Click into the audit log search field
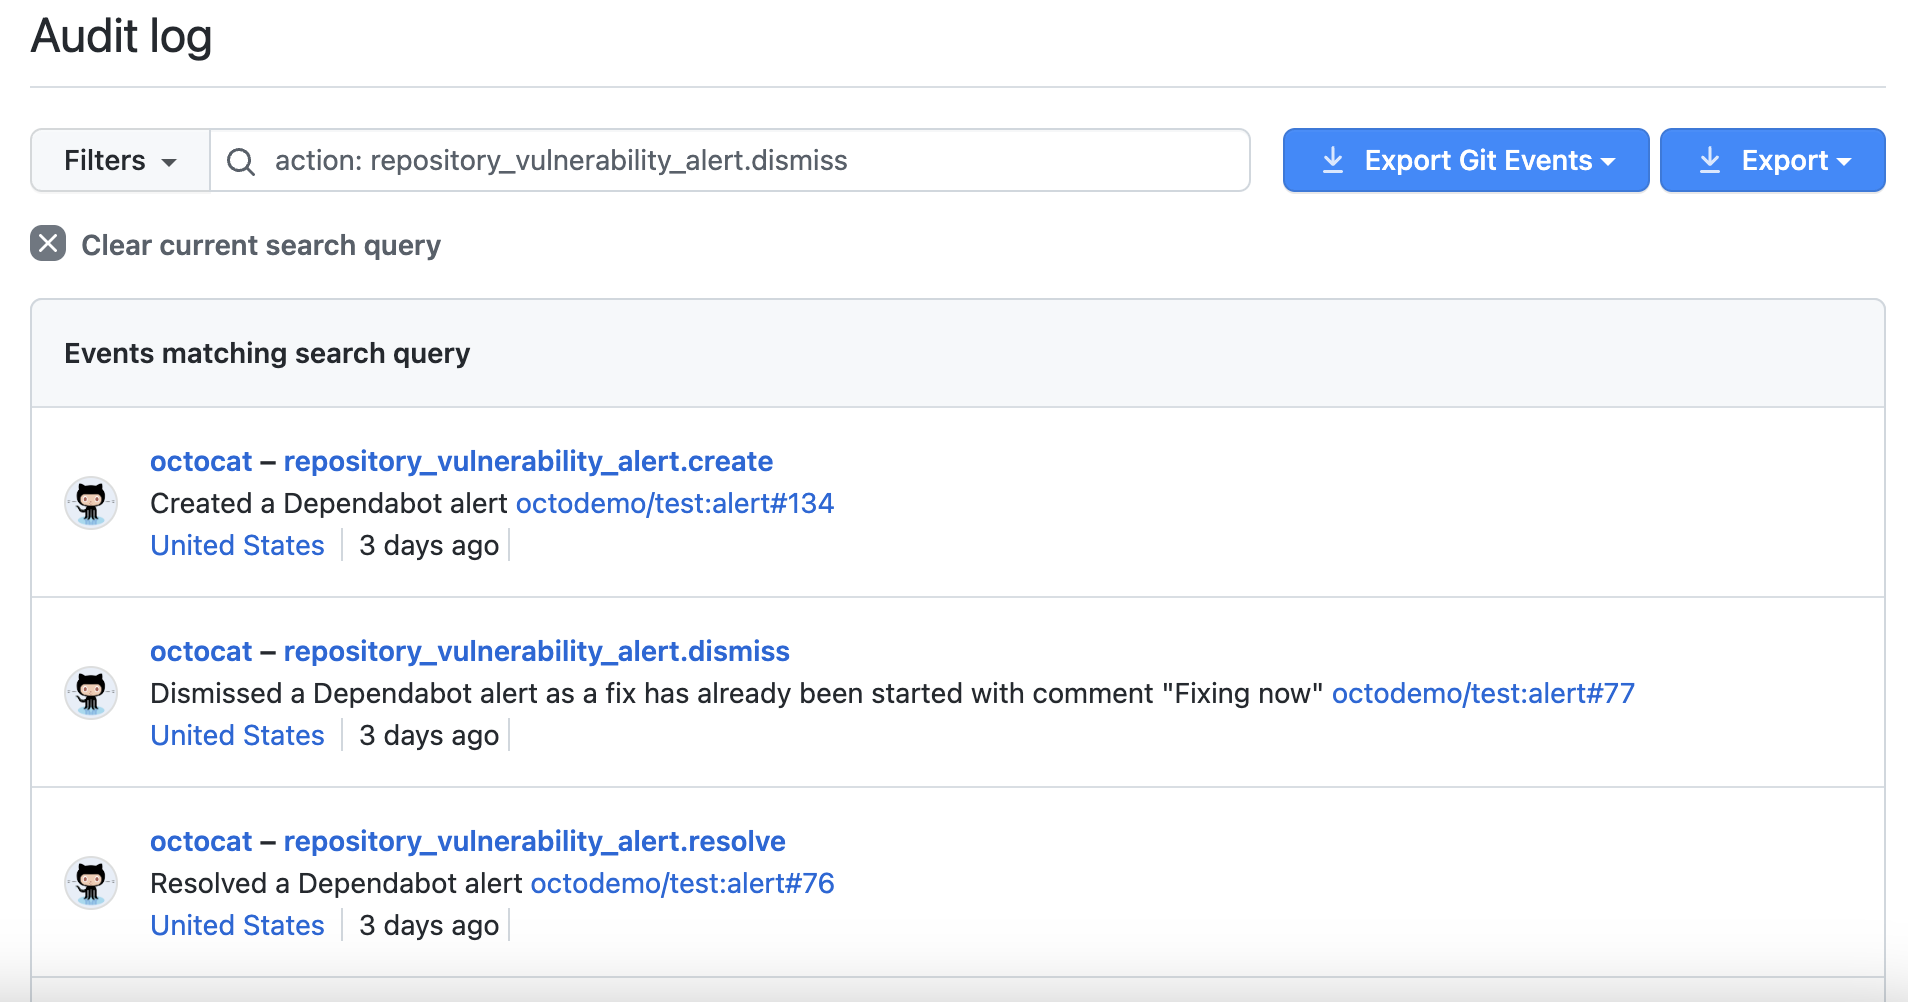Image resolution: width=1908 pixels, height=1002 pixels. point(700,160)
